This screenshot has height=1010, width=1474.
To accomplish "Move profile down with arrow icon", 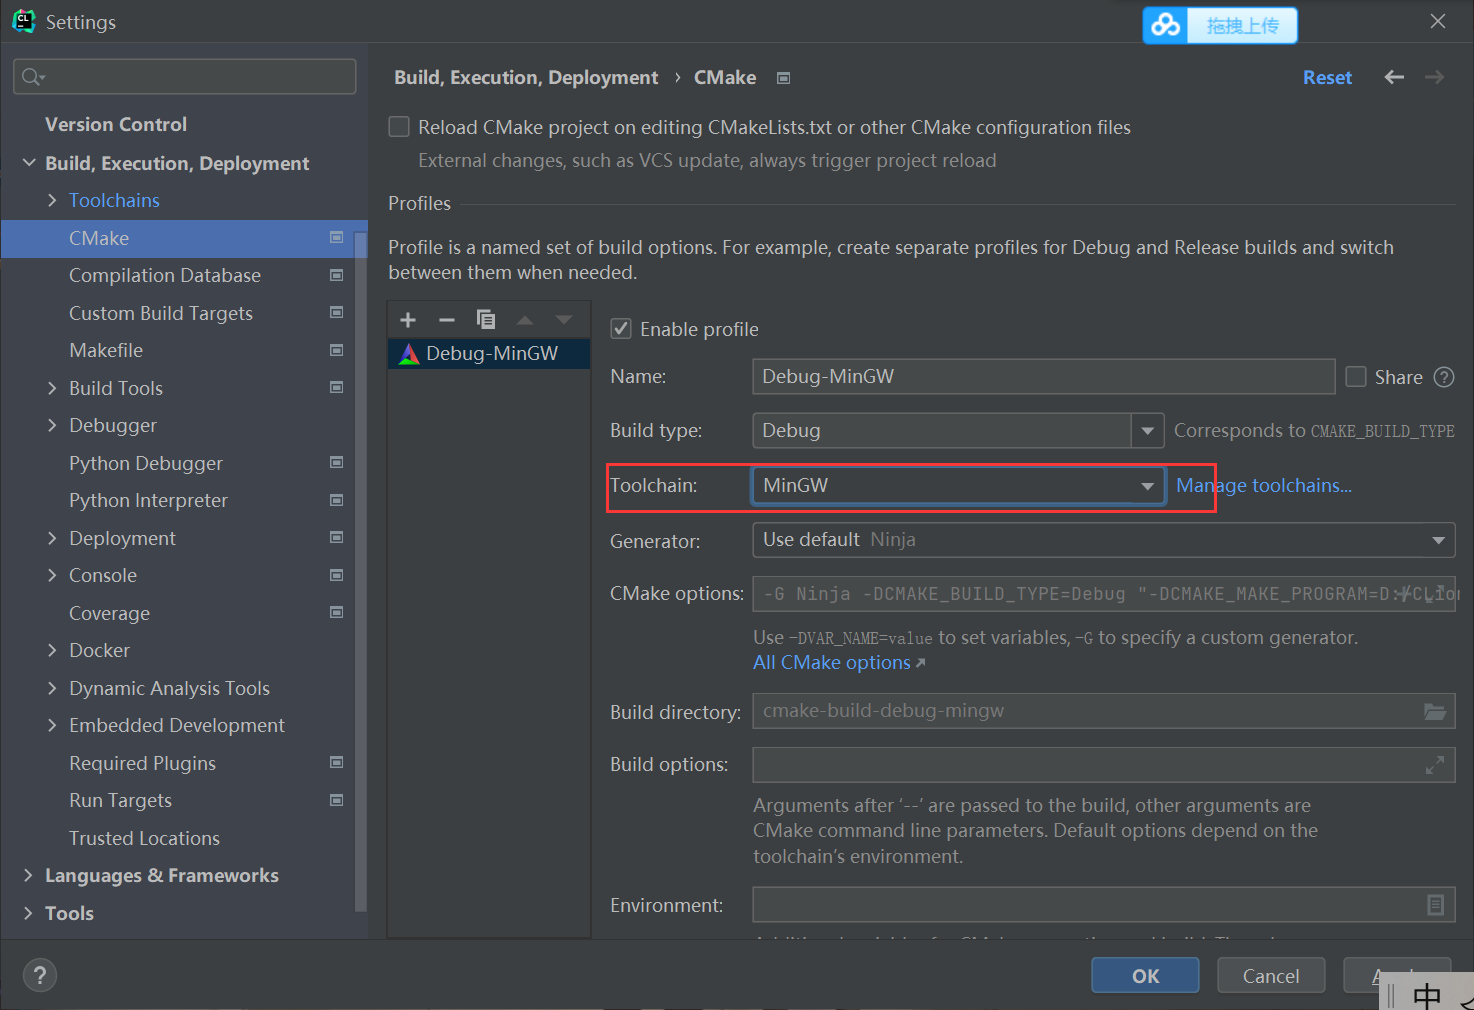I will pyautogui.click(x=564, y=320).
